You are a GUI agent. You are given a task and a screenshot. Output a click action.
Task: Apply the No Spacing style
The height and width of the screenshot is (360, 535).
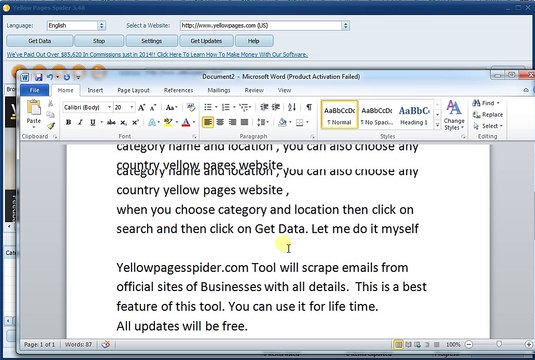coord(377,115)
